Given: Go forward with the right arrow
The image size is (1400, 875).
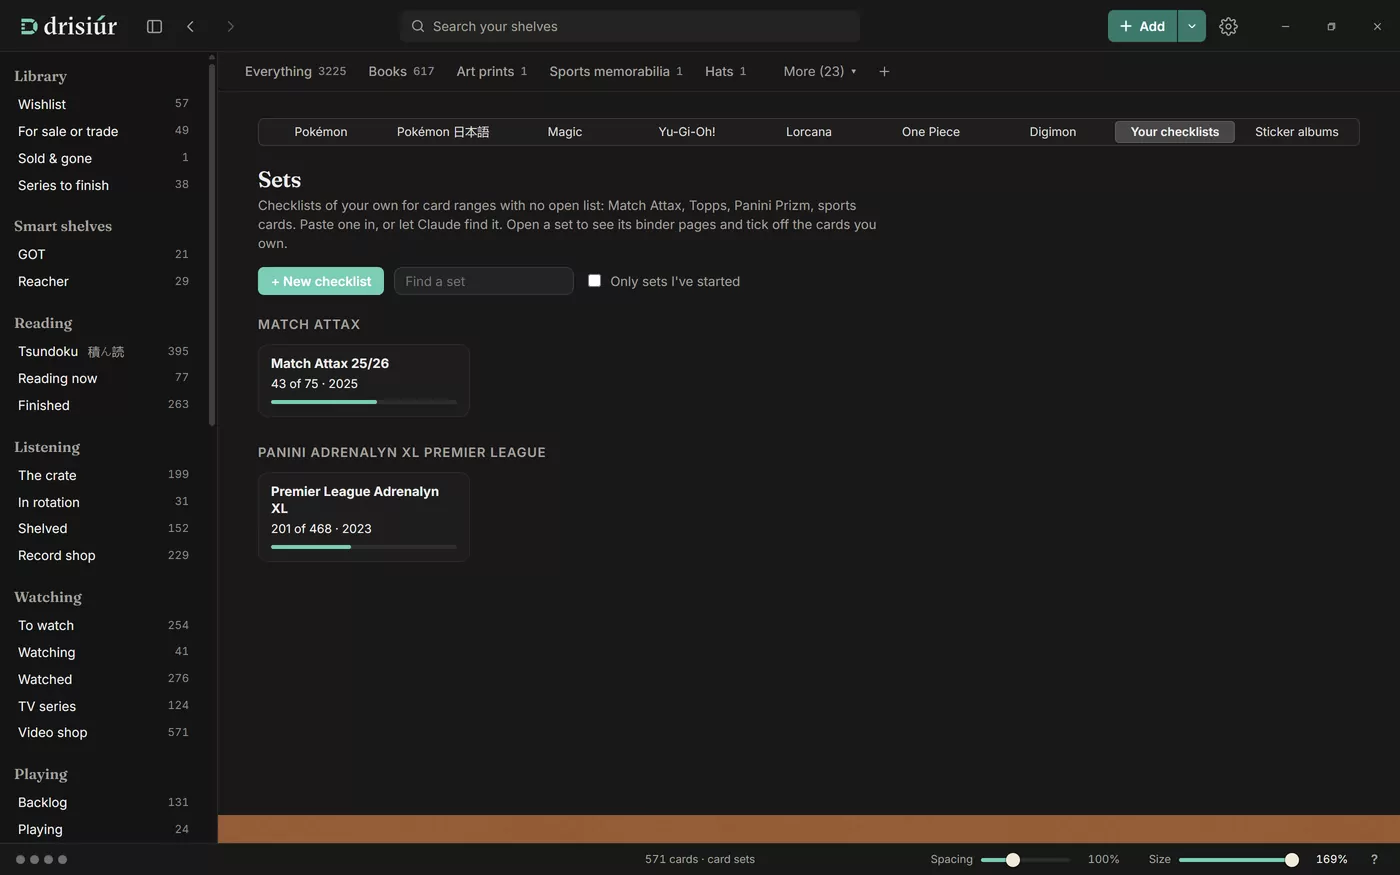Looking at the screenshot, I should [x=230, y=26].
